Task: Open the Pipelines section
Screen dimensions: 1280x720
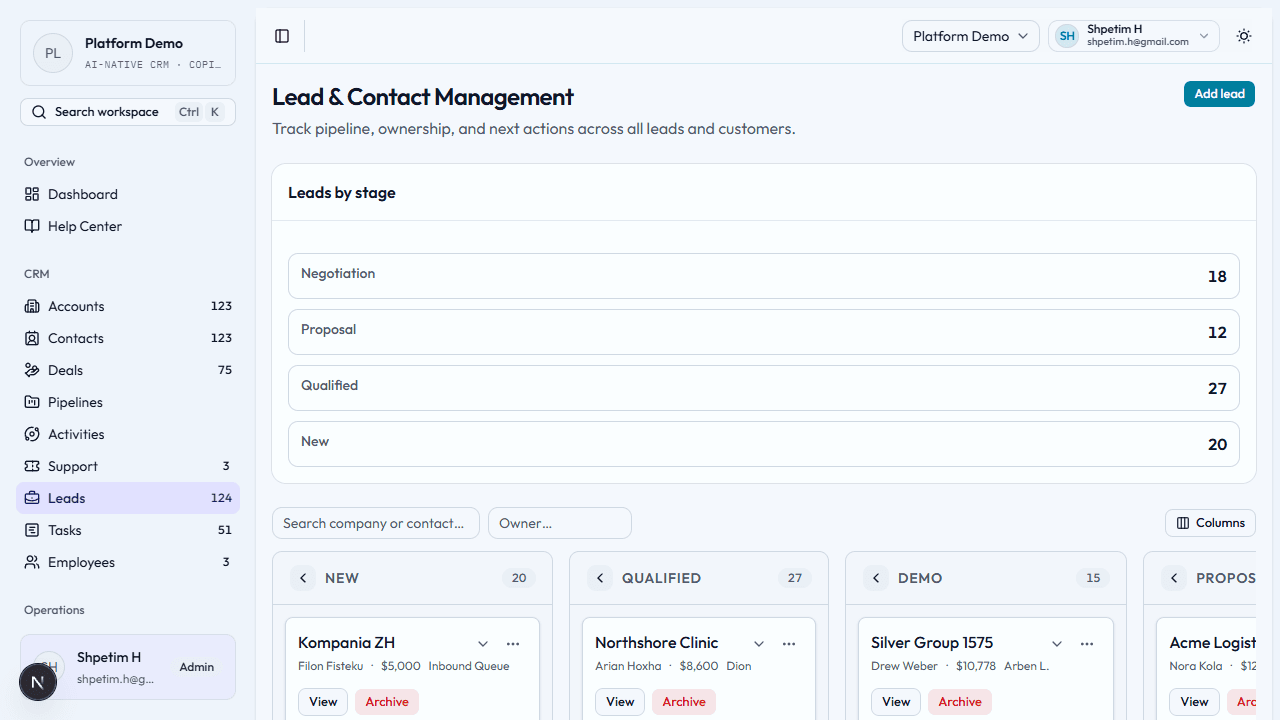Action: pyautogui.click(x=74, y=402)
